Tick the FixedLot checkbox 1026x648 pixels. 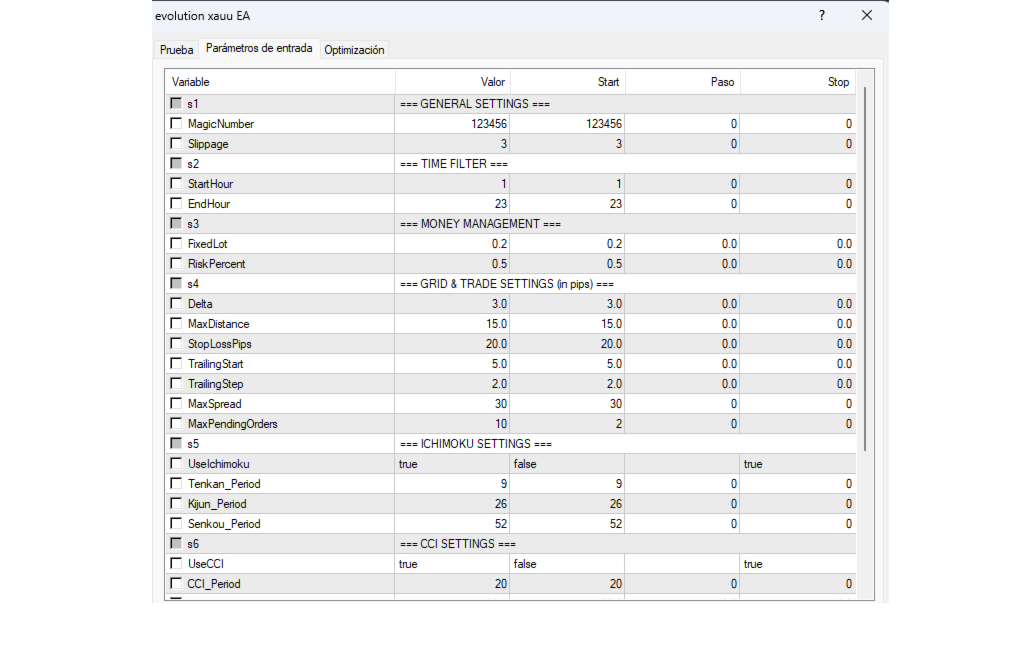click(176, 244)
